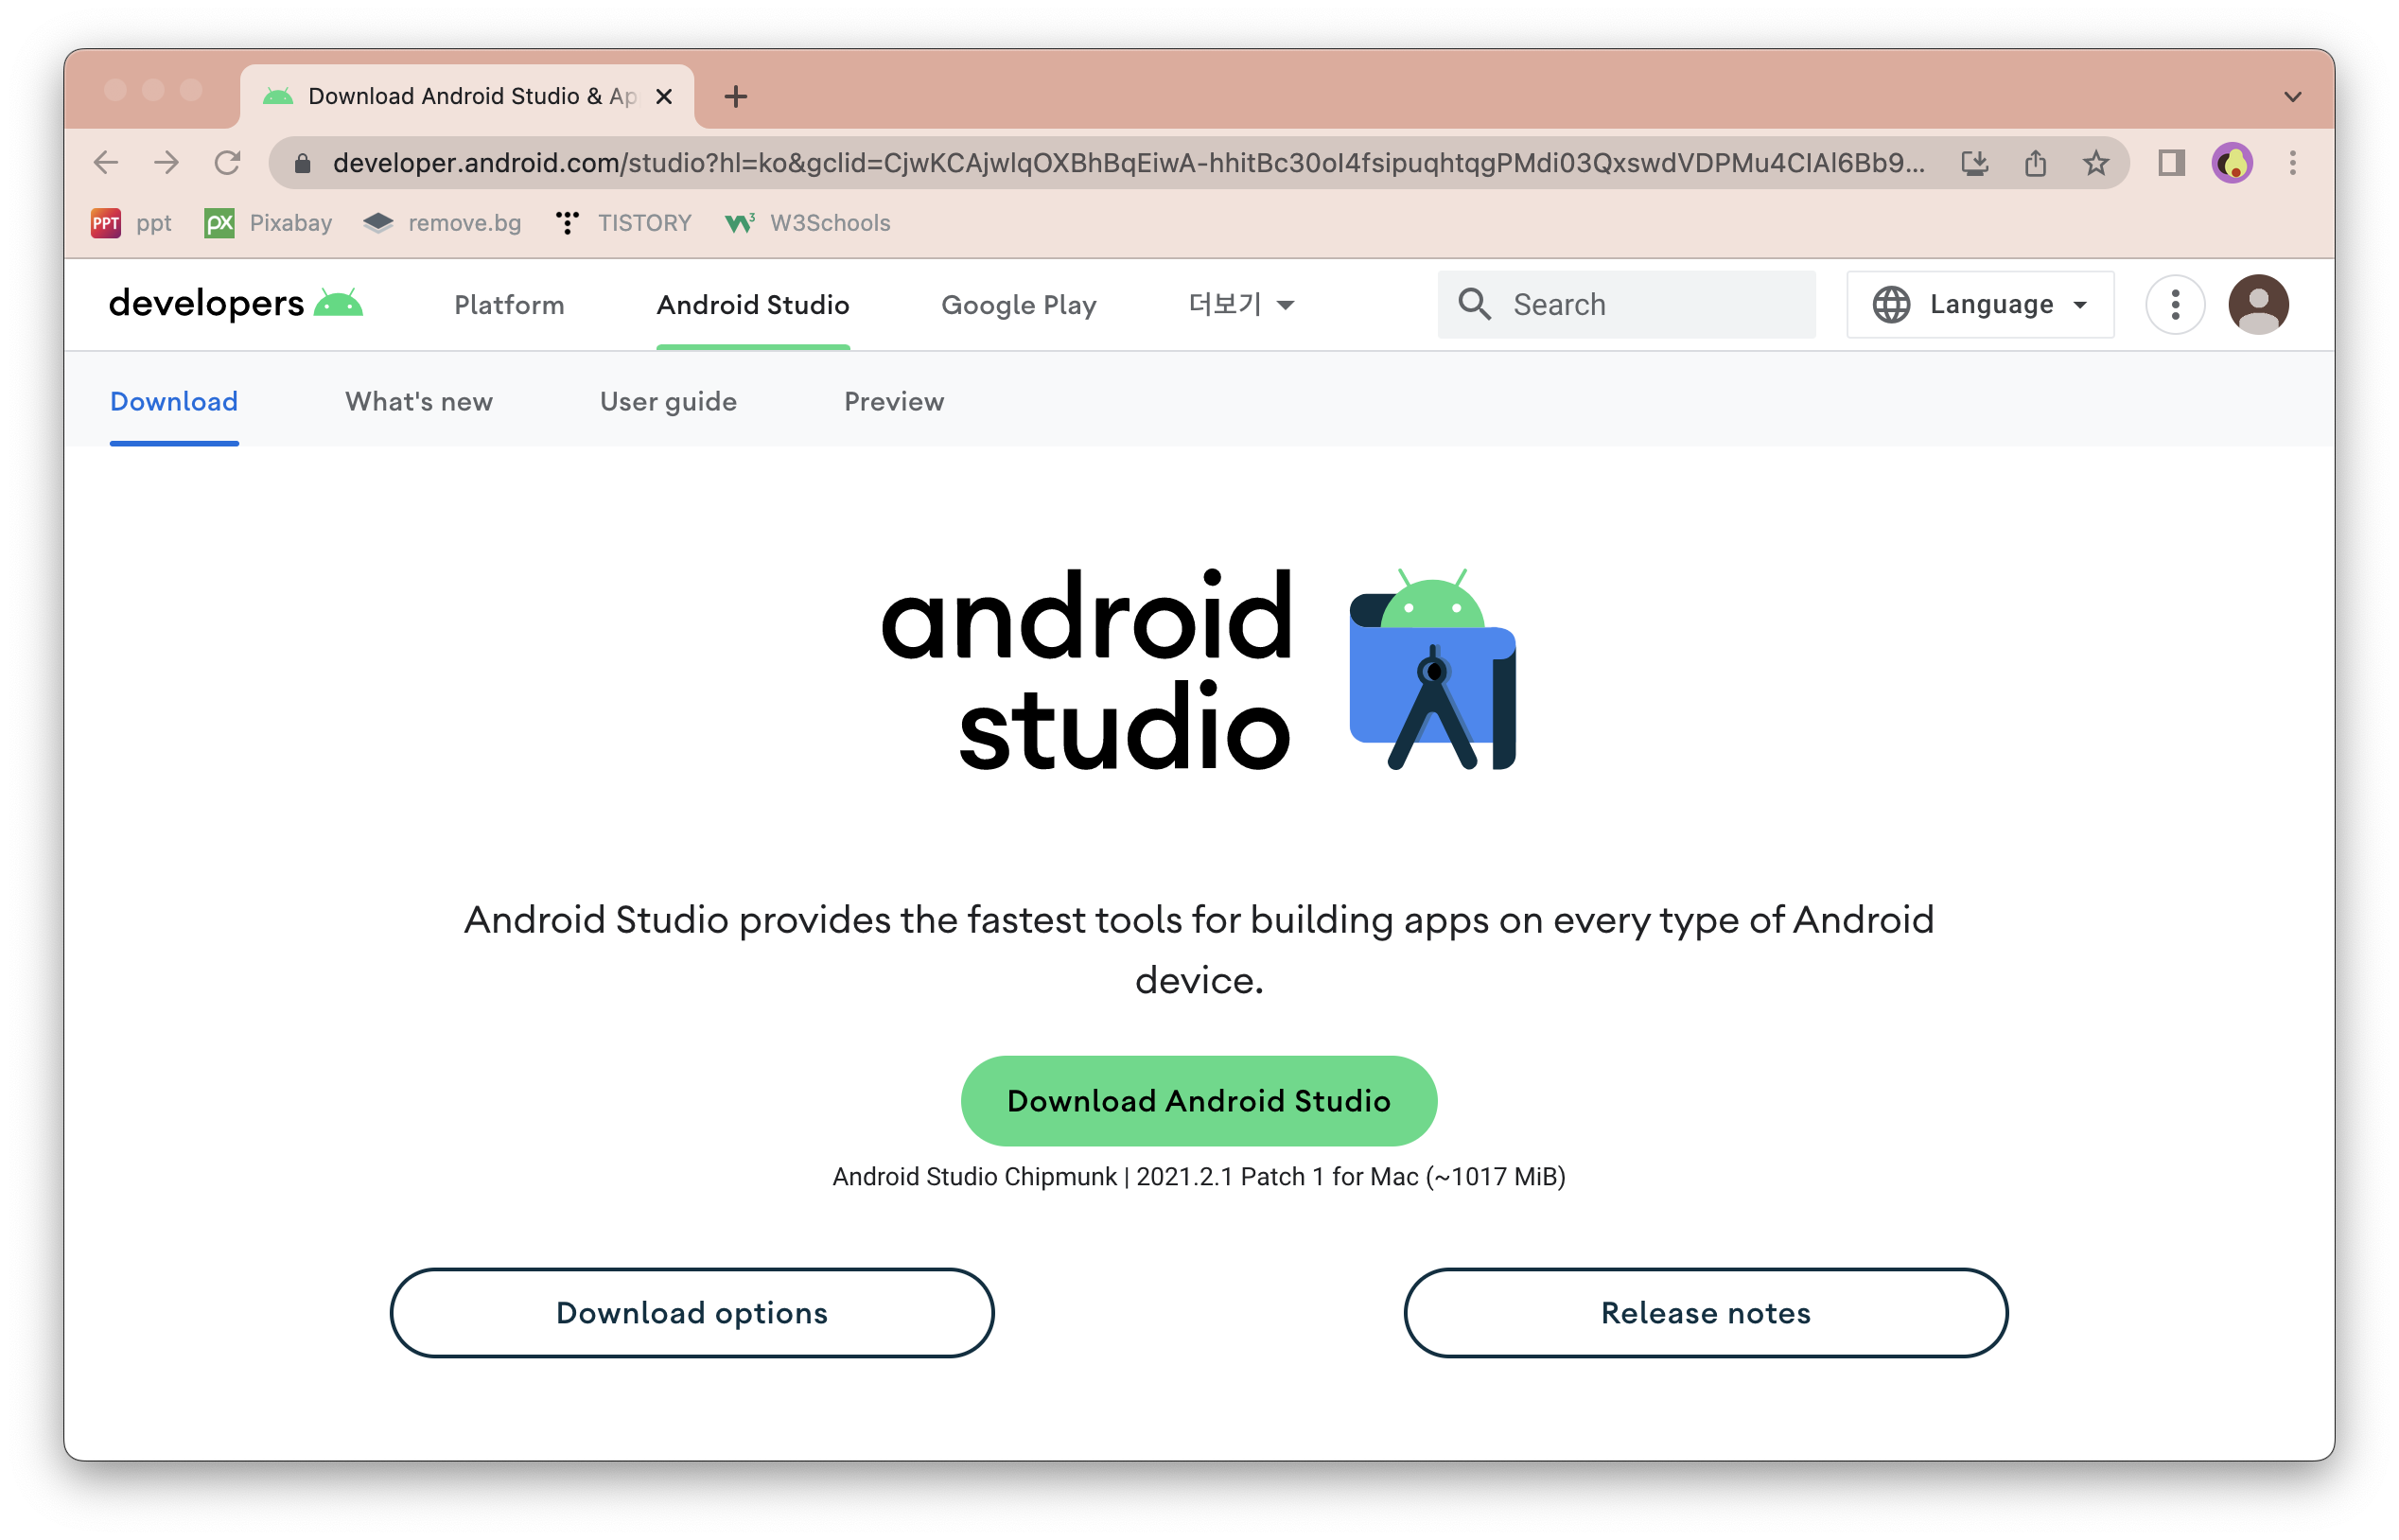2399x1540 pixels.
Task: Open the ppt bookmark
Action: (131, 223)
